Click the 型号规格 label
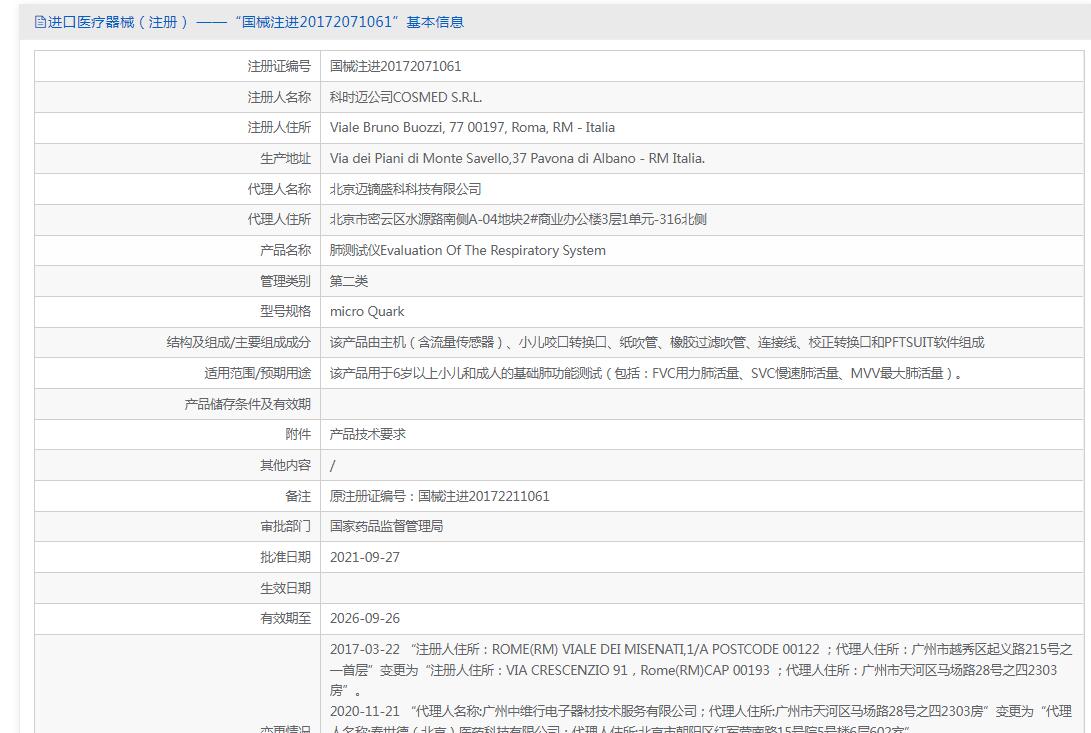 (285, 311)
